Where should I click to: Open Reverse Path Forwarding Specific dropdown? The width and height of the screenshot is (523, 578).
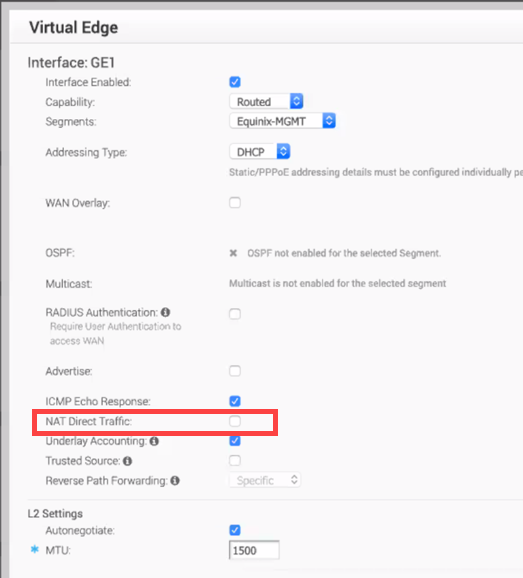click(265, 480)
